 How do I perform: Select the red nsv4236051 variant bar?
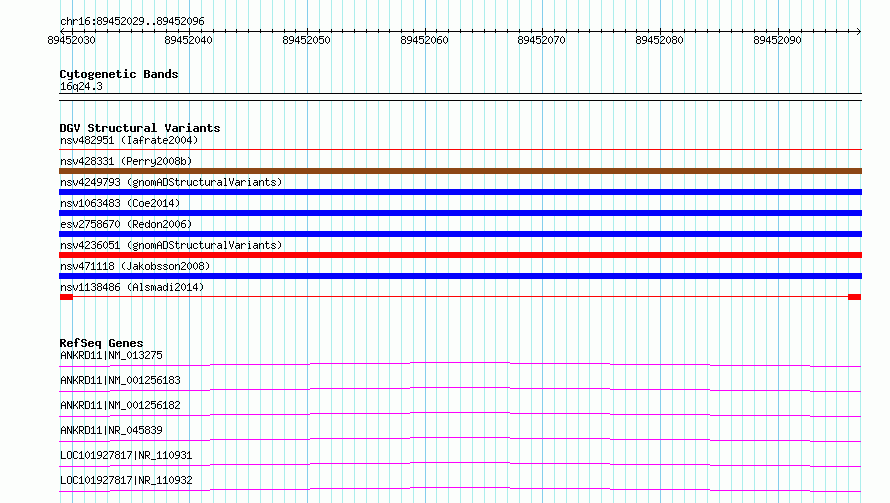click(x=460, y=255)
